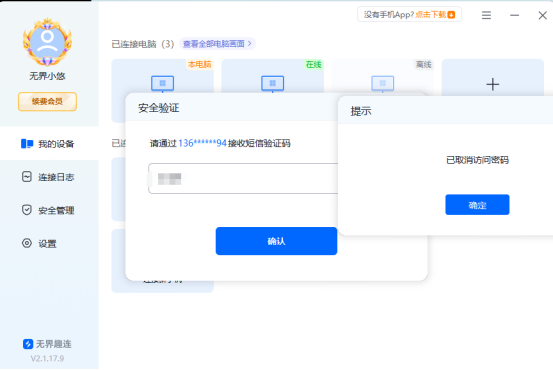The height and width of the screenshot is (370, 553).
Task: Click the plus icon to add a computer
Action: 493,84
